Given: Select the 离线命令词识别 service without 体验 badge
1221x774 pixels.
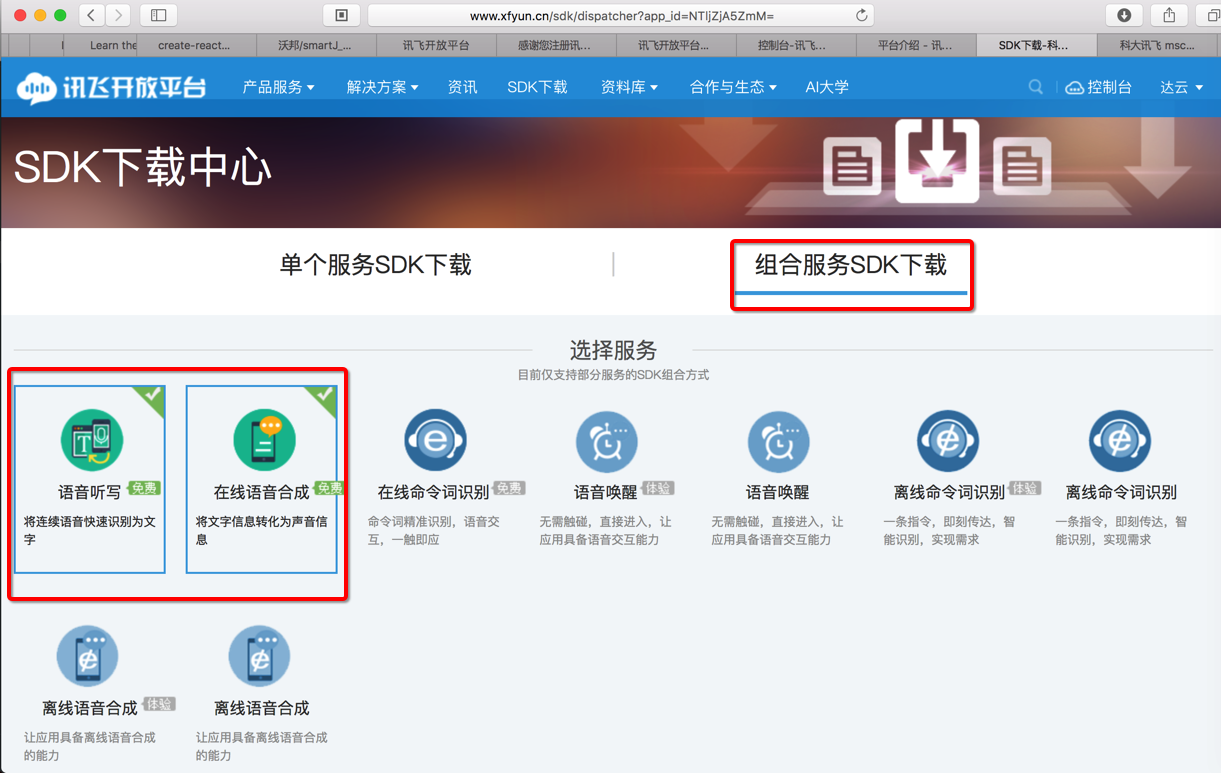Looking at the screenshot, I should click(x=1121, y=478).
